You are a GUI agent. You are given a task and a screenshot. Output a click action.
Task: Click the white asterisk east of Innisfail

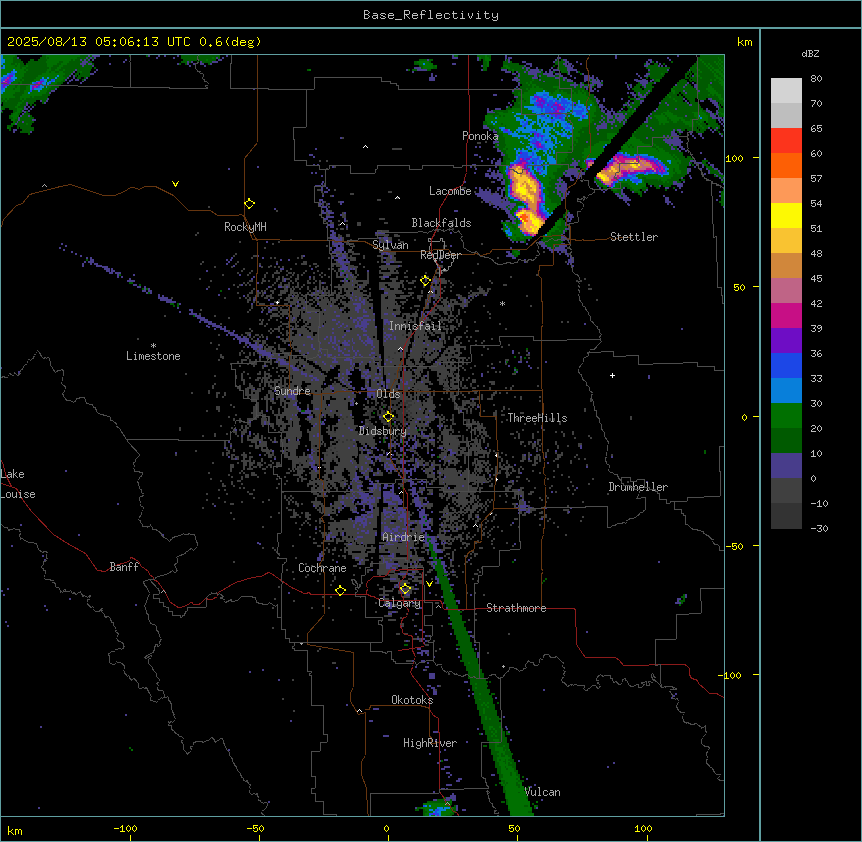(x=502, y=303)
